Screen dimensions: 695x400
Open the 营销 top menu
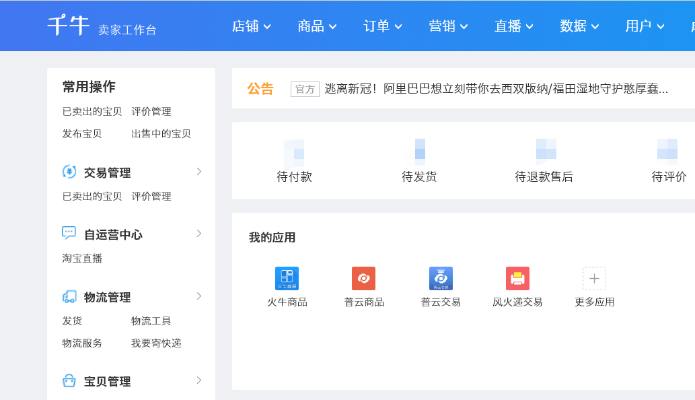click(x=448, y=26)
